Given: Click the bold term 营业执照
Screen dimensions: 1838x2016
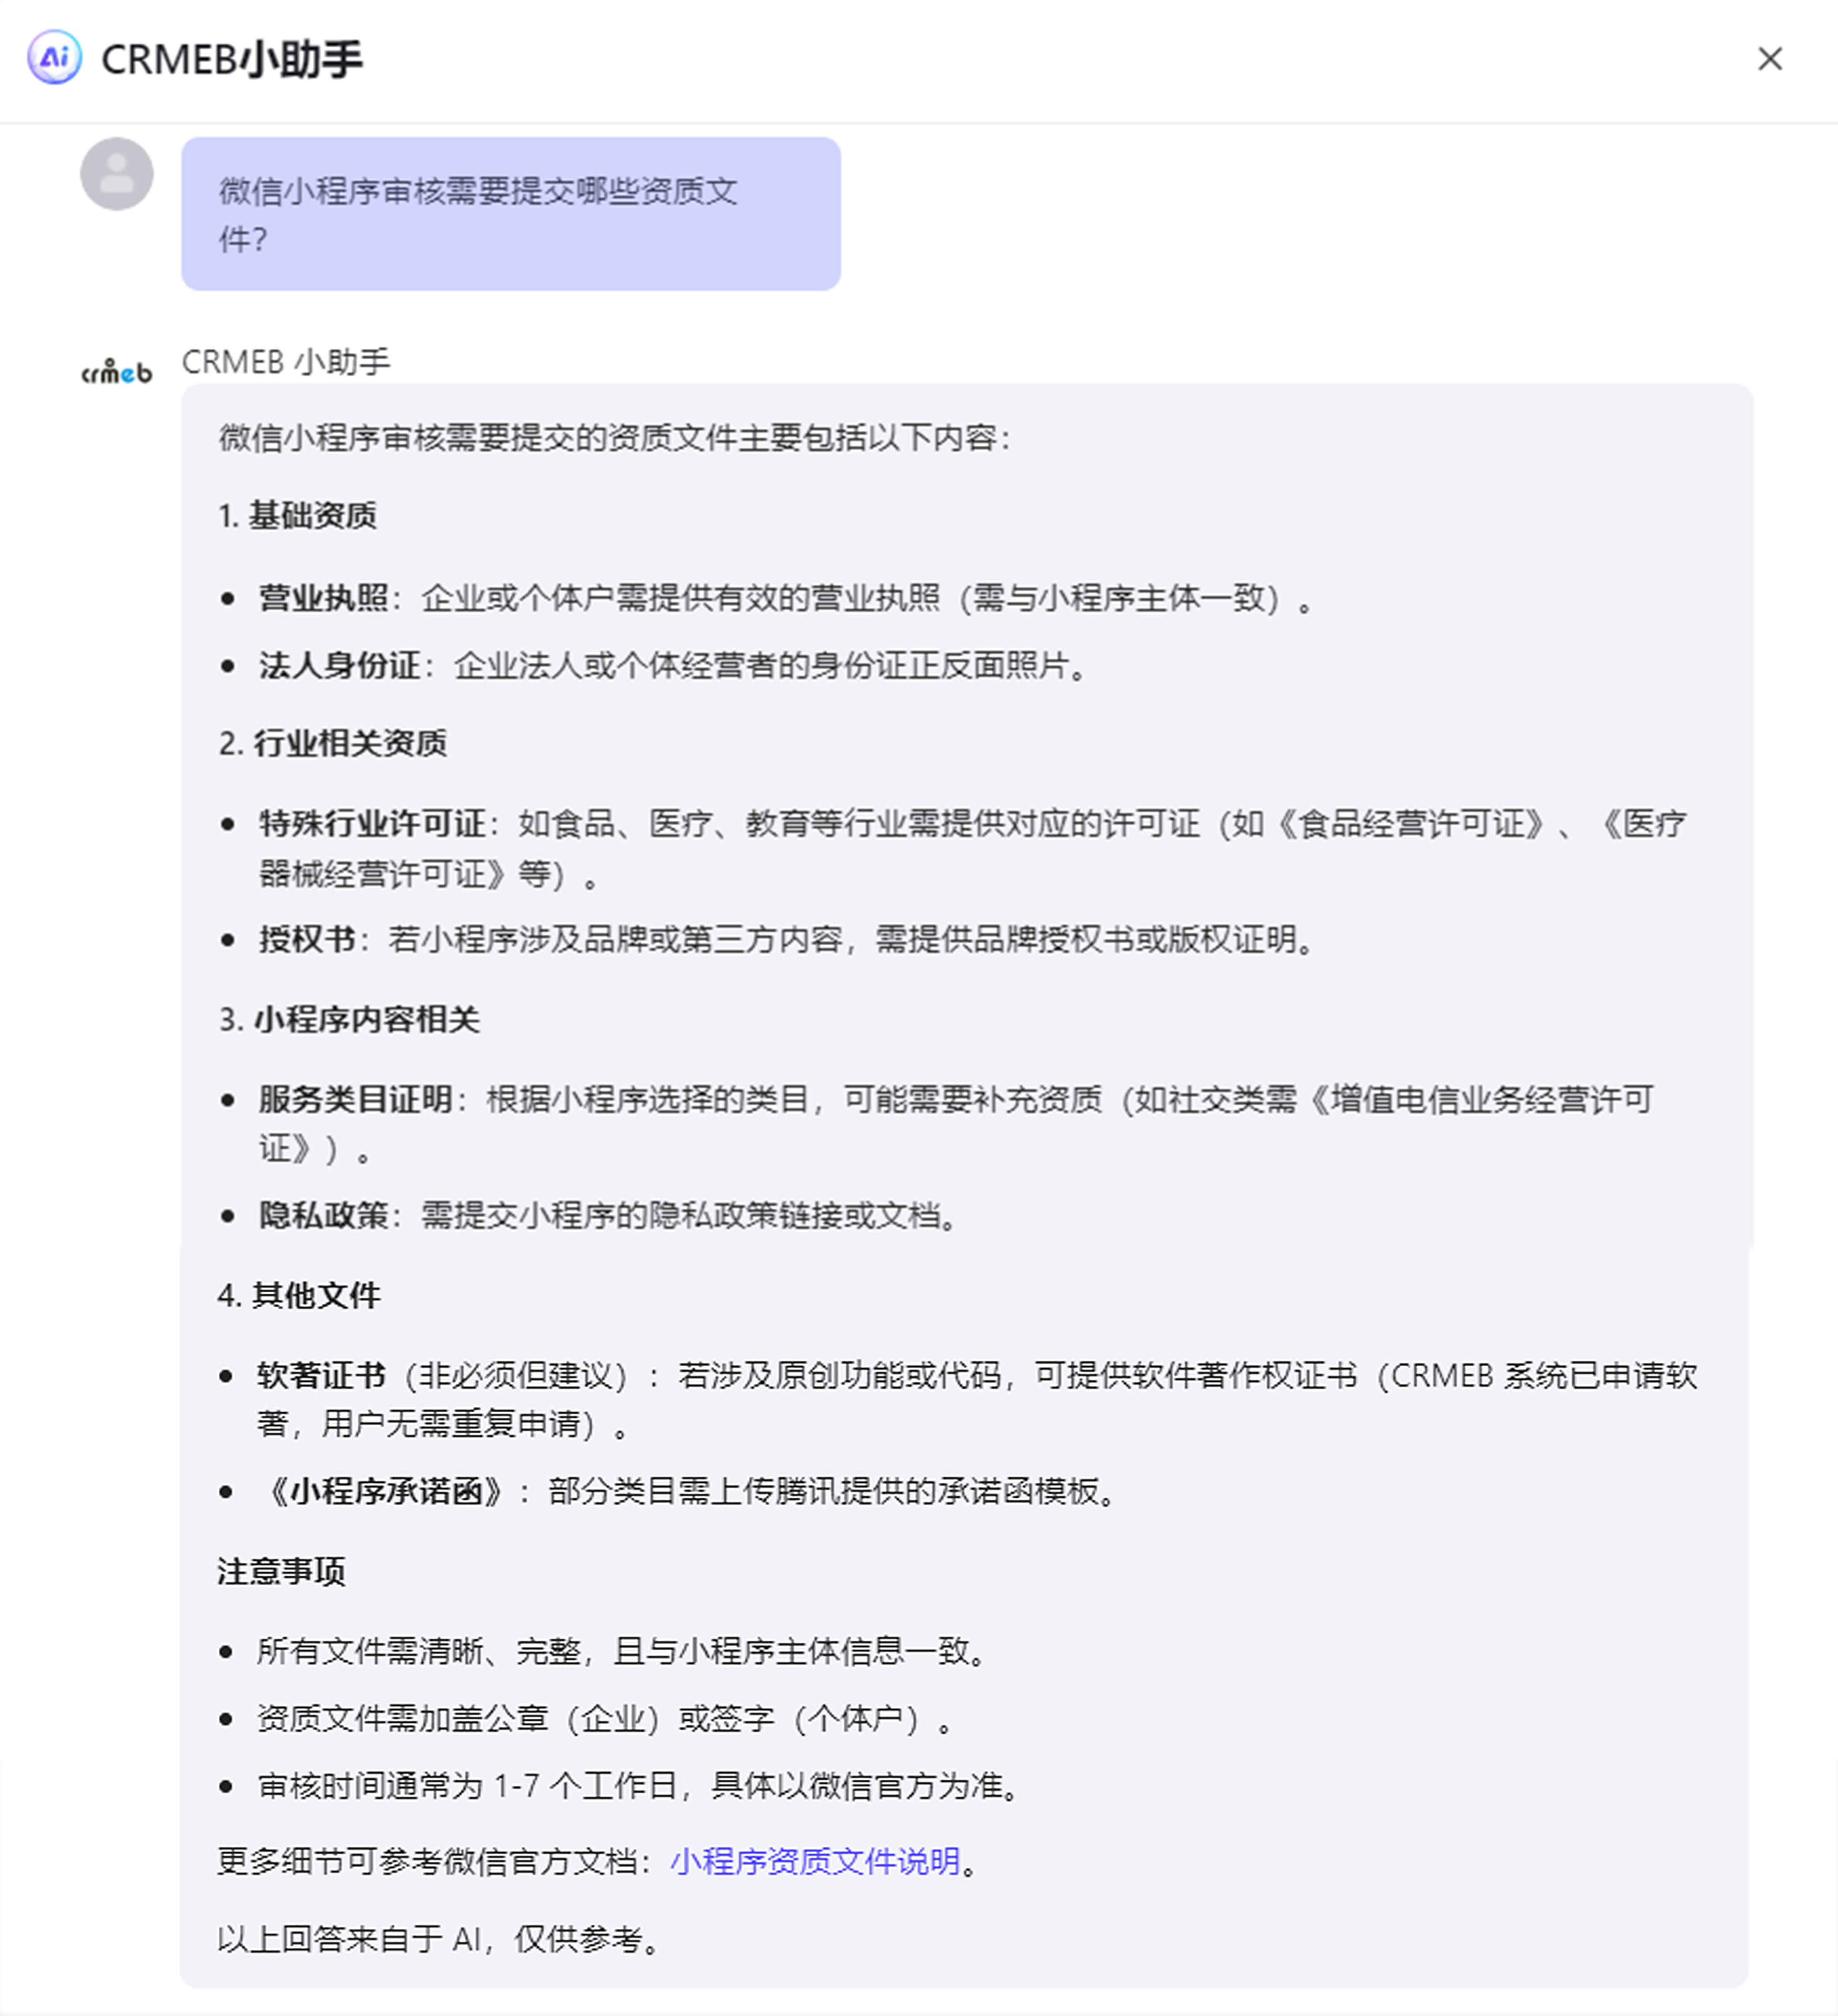Looking at the screenshot, I should pos(323,598).
